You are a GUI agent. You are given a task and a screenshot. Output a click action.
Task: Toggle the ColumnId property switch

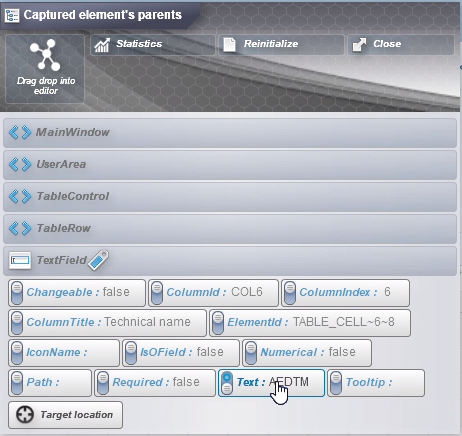(x=157, y=293)
